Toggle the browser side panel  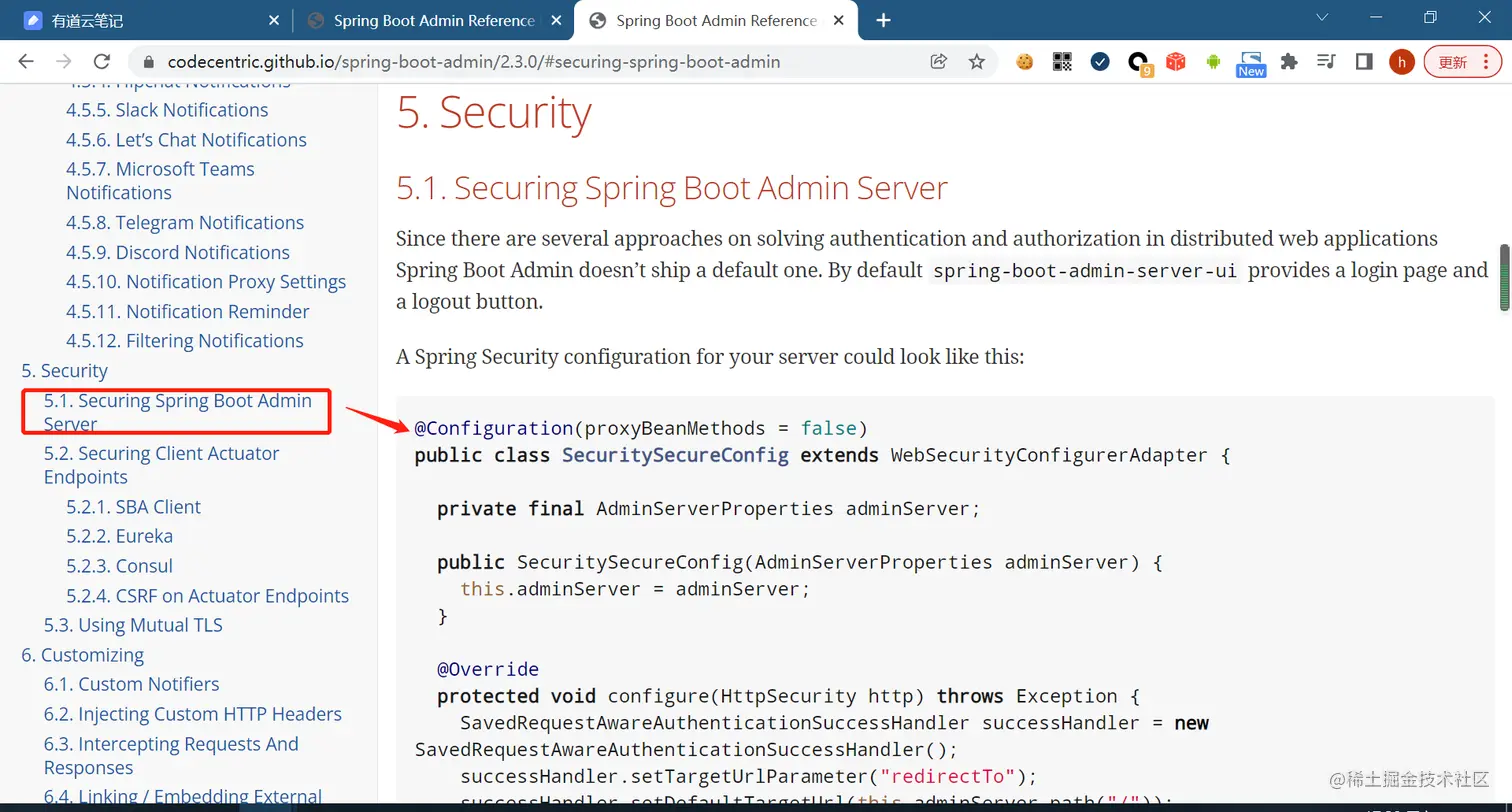[1364, 62]
